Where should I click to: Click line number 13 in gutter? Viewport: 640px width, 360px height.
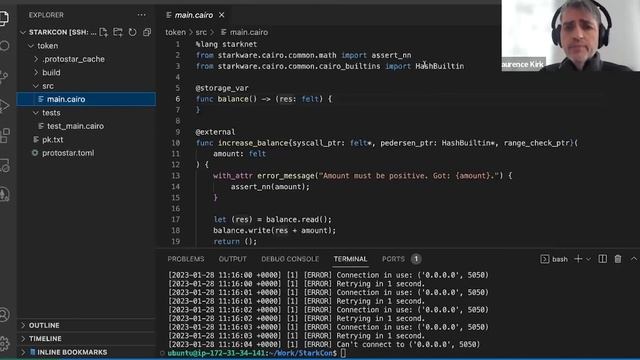click(176, 176)
